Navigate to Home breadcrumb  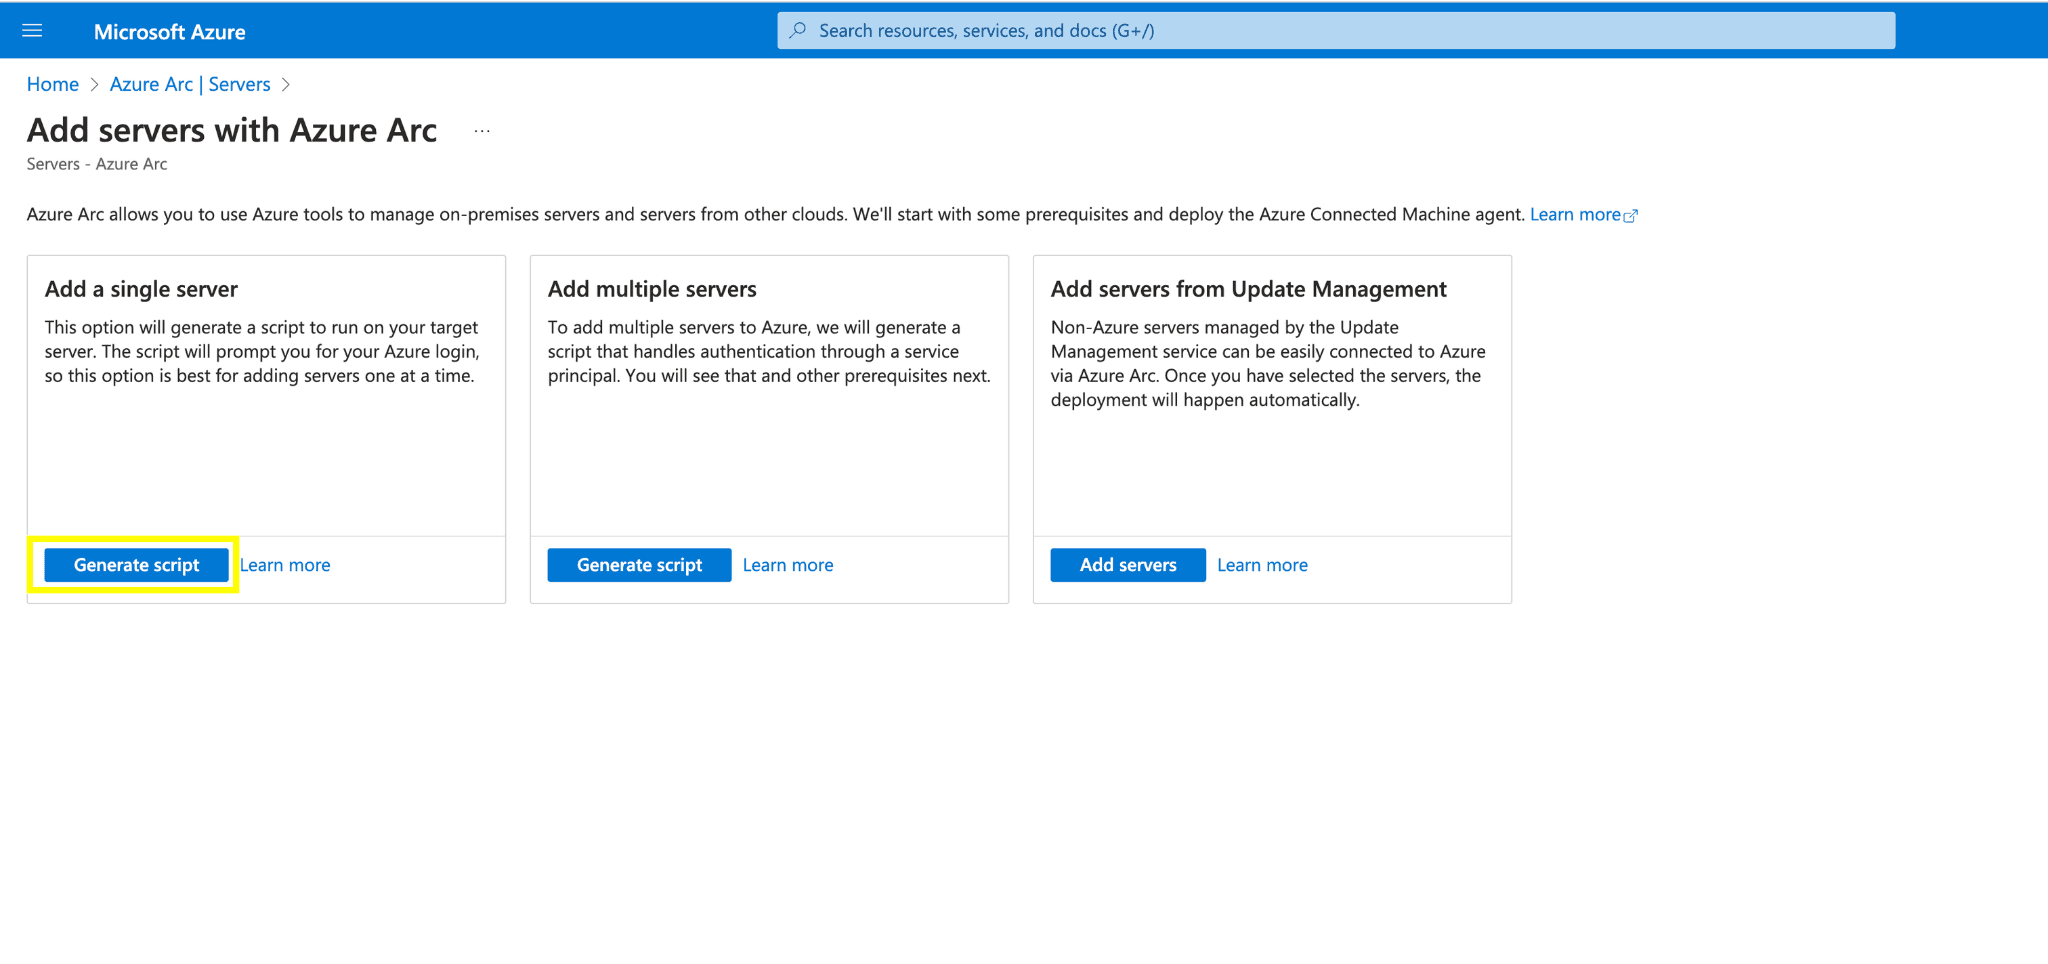52,85
